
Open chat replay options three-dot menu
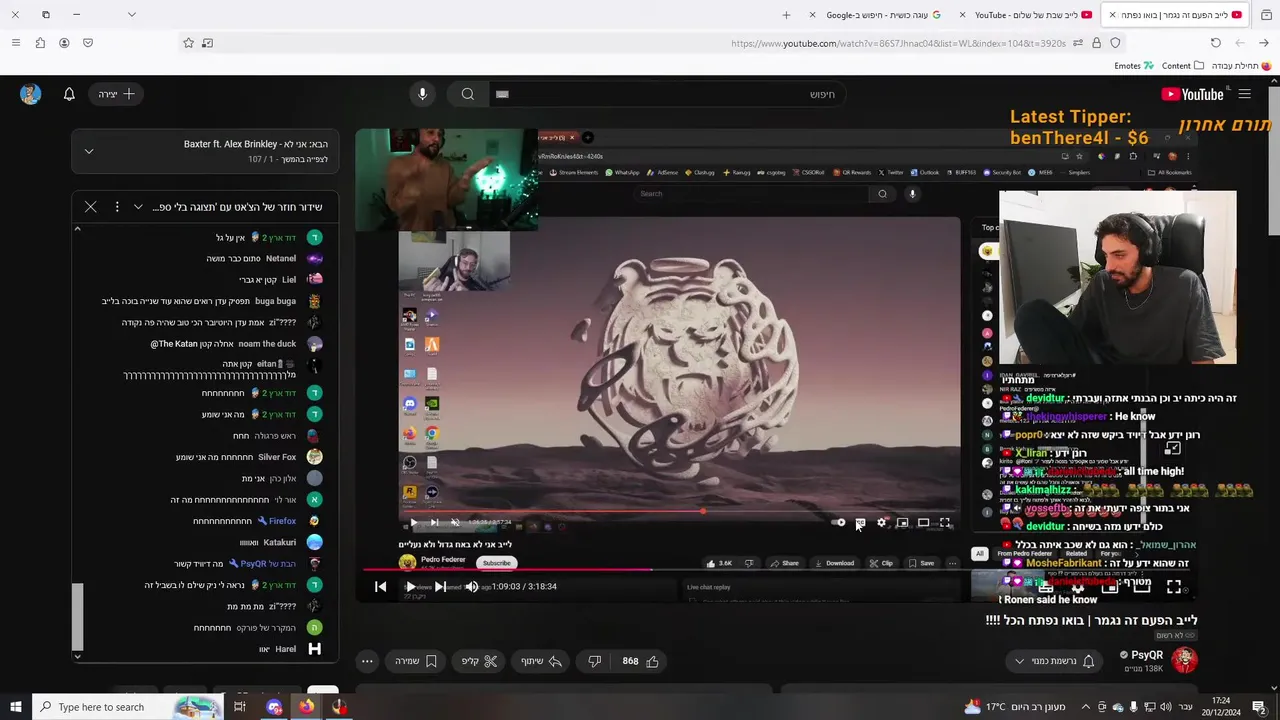point(117,207)
